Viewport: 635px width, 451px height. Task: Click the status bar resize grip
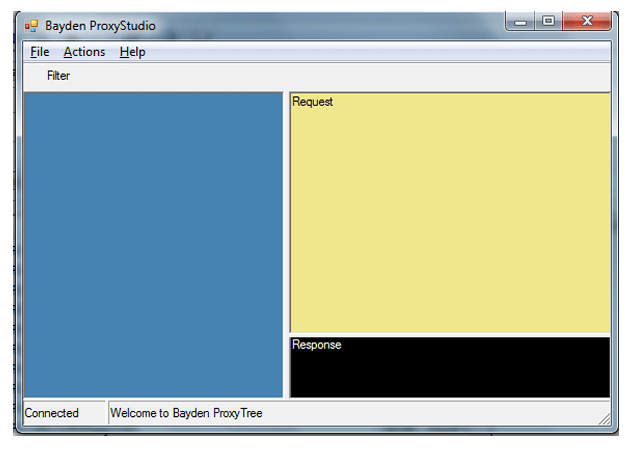click(x=605, y=419)
